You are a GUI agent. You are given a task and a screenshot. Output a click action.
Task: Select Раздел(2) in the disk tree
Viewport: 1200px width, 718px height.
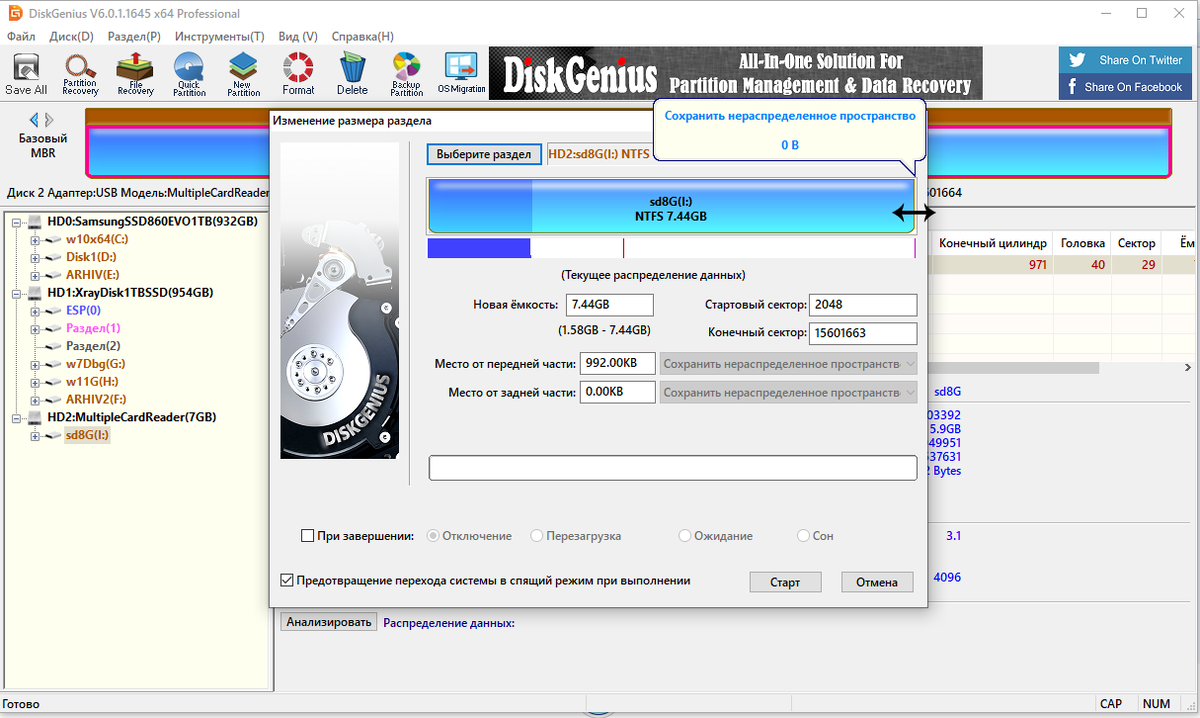tap(93, 346)
